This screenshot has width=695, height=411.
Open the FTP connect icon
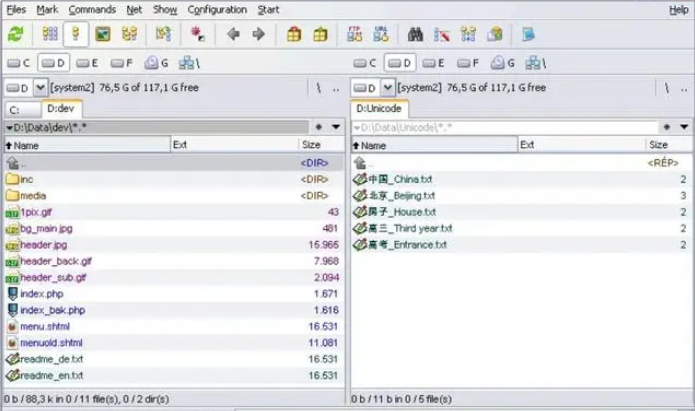click(354, 34)
